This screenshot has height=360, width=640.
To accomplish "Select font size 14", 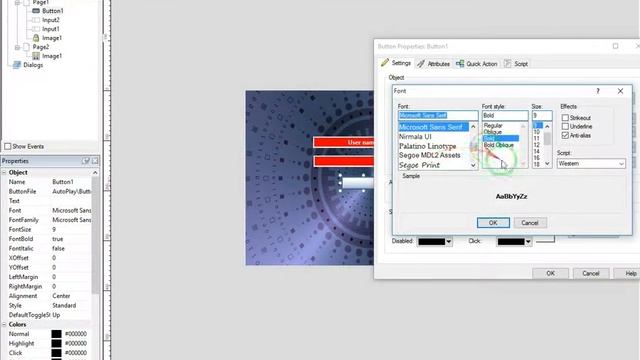I will pyautogui.click(x=536, y=151).
